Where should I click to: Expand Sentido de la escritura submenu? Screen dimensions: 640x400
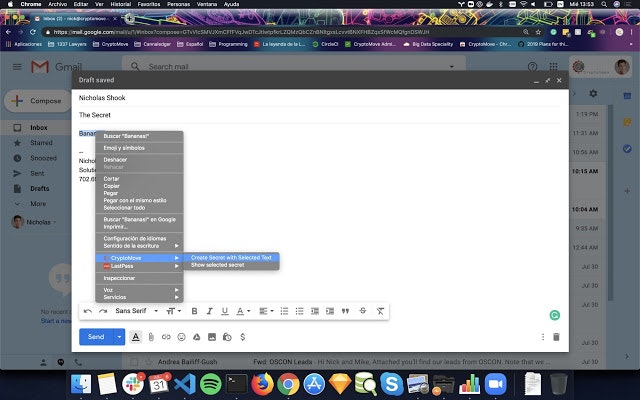[139, 246]
